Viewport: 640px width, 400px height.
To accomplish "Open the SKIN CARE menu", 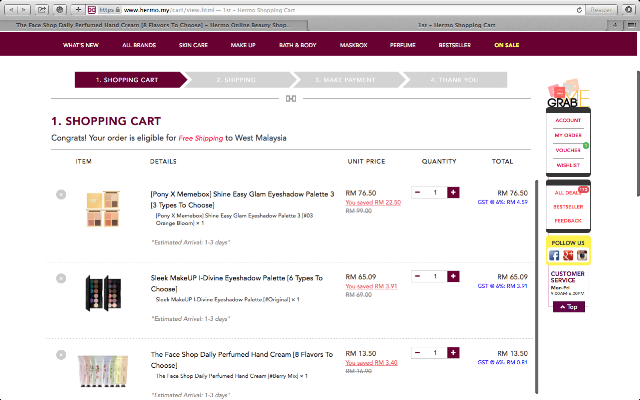I will pos(193,45).
